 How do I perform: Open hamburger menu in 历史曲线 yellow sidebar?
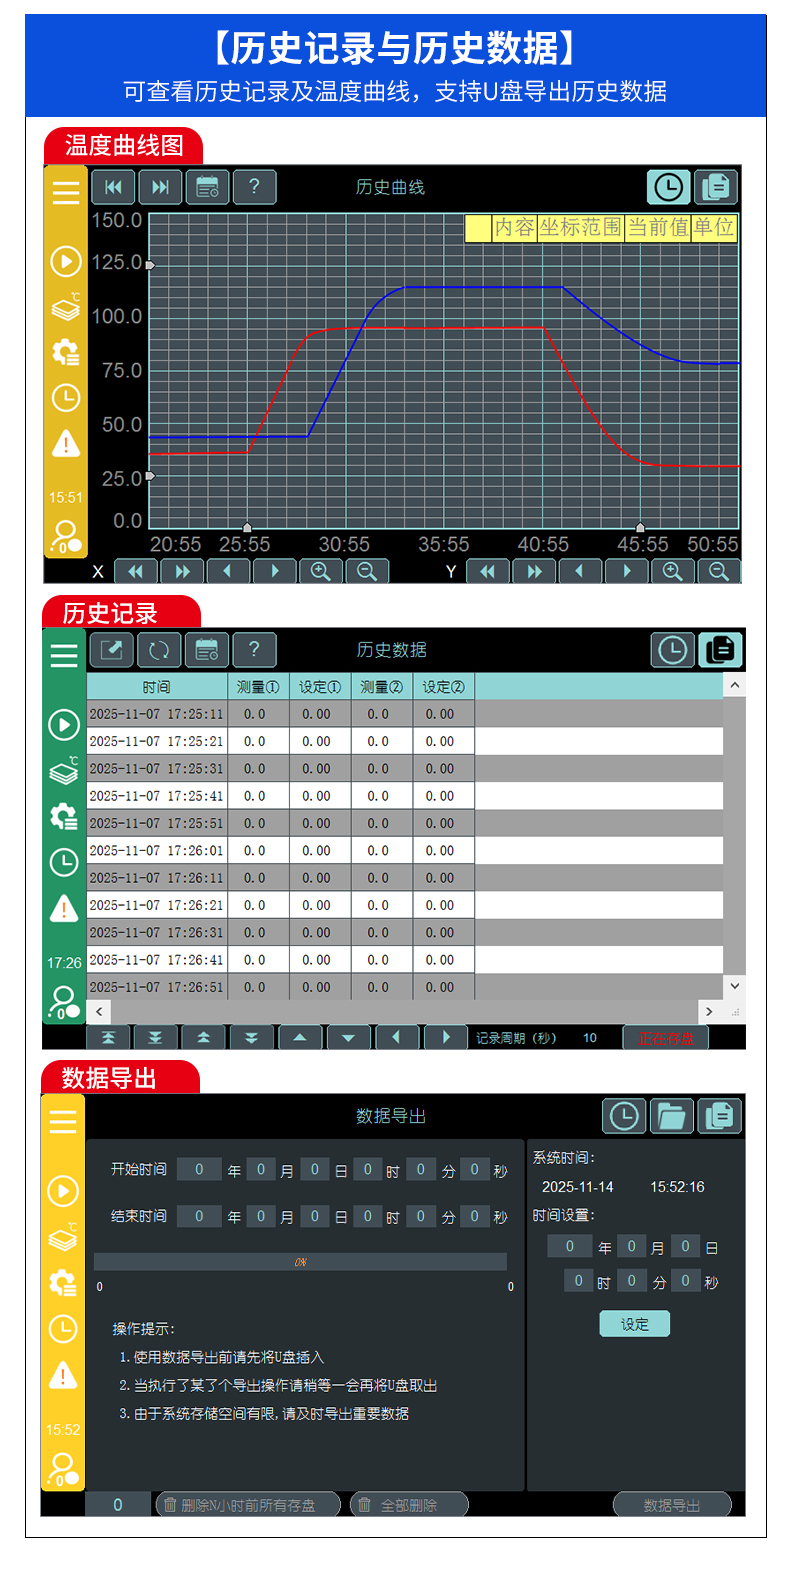[x=66, y=192]
